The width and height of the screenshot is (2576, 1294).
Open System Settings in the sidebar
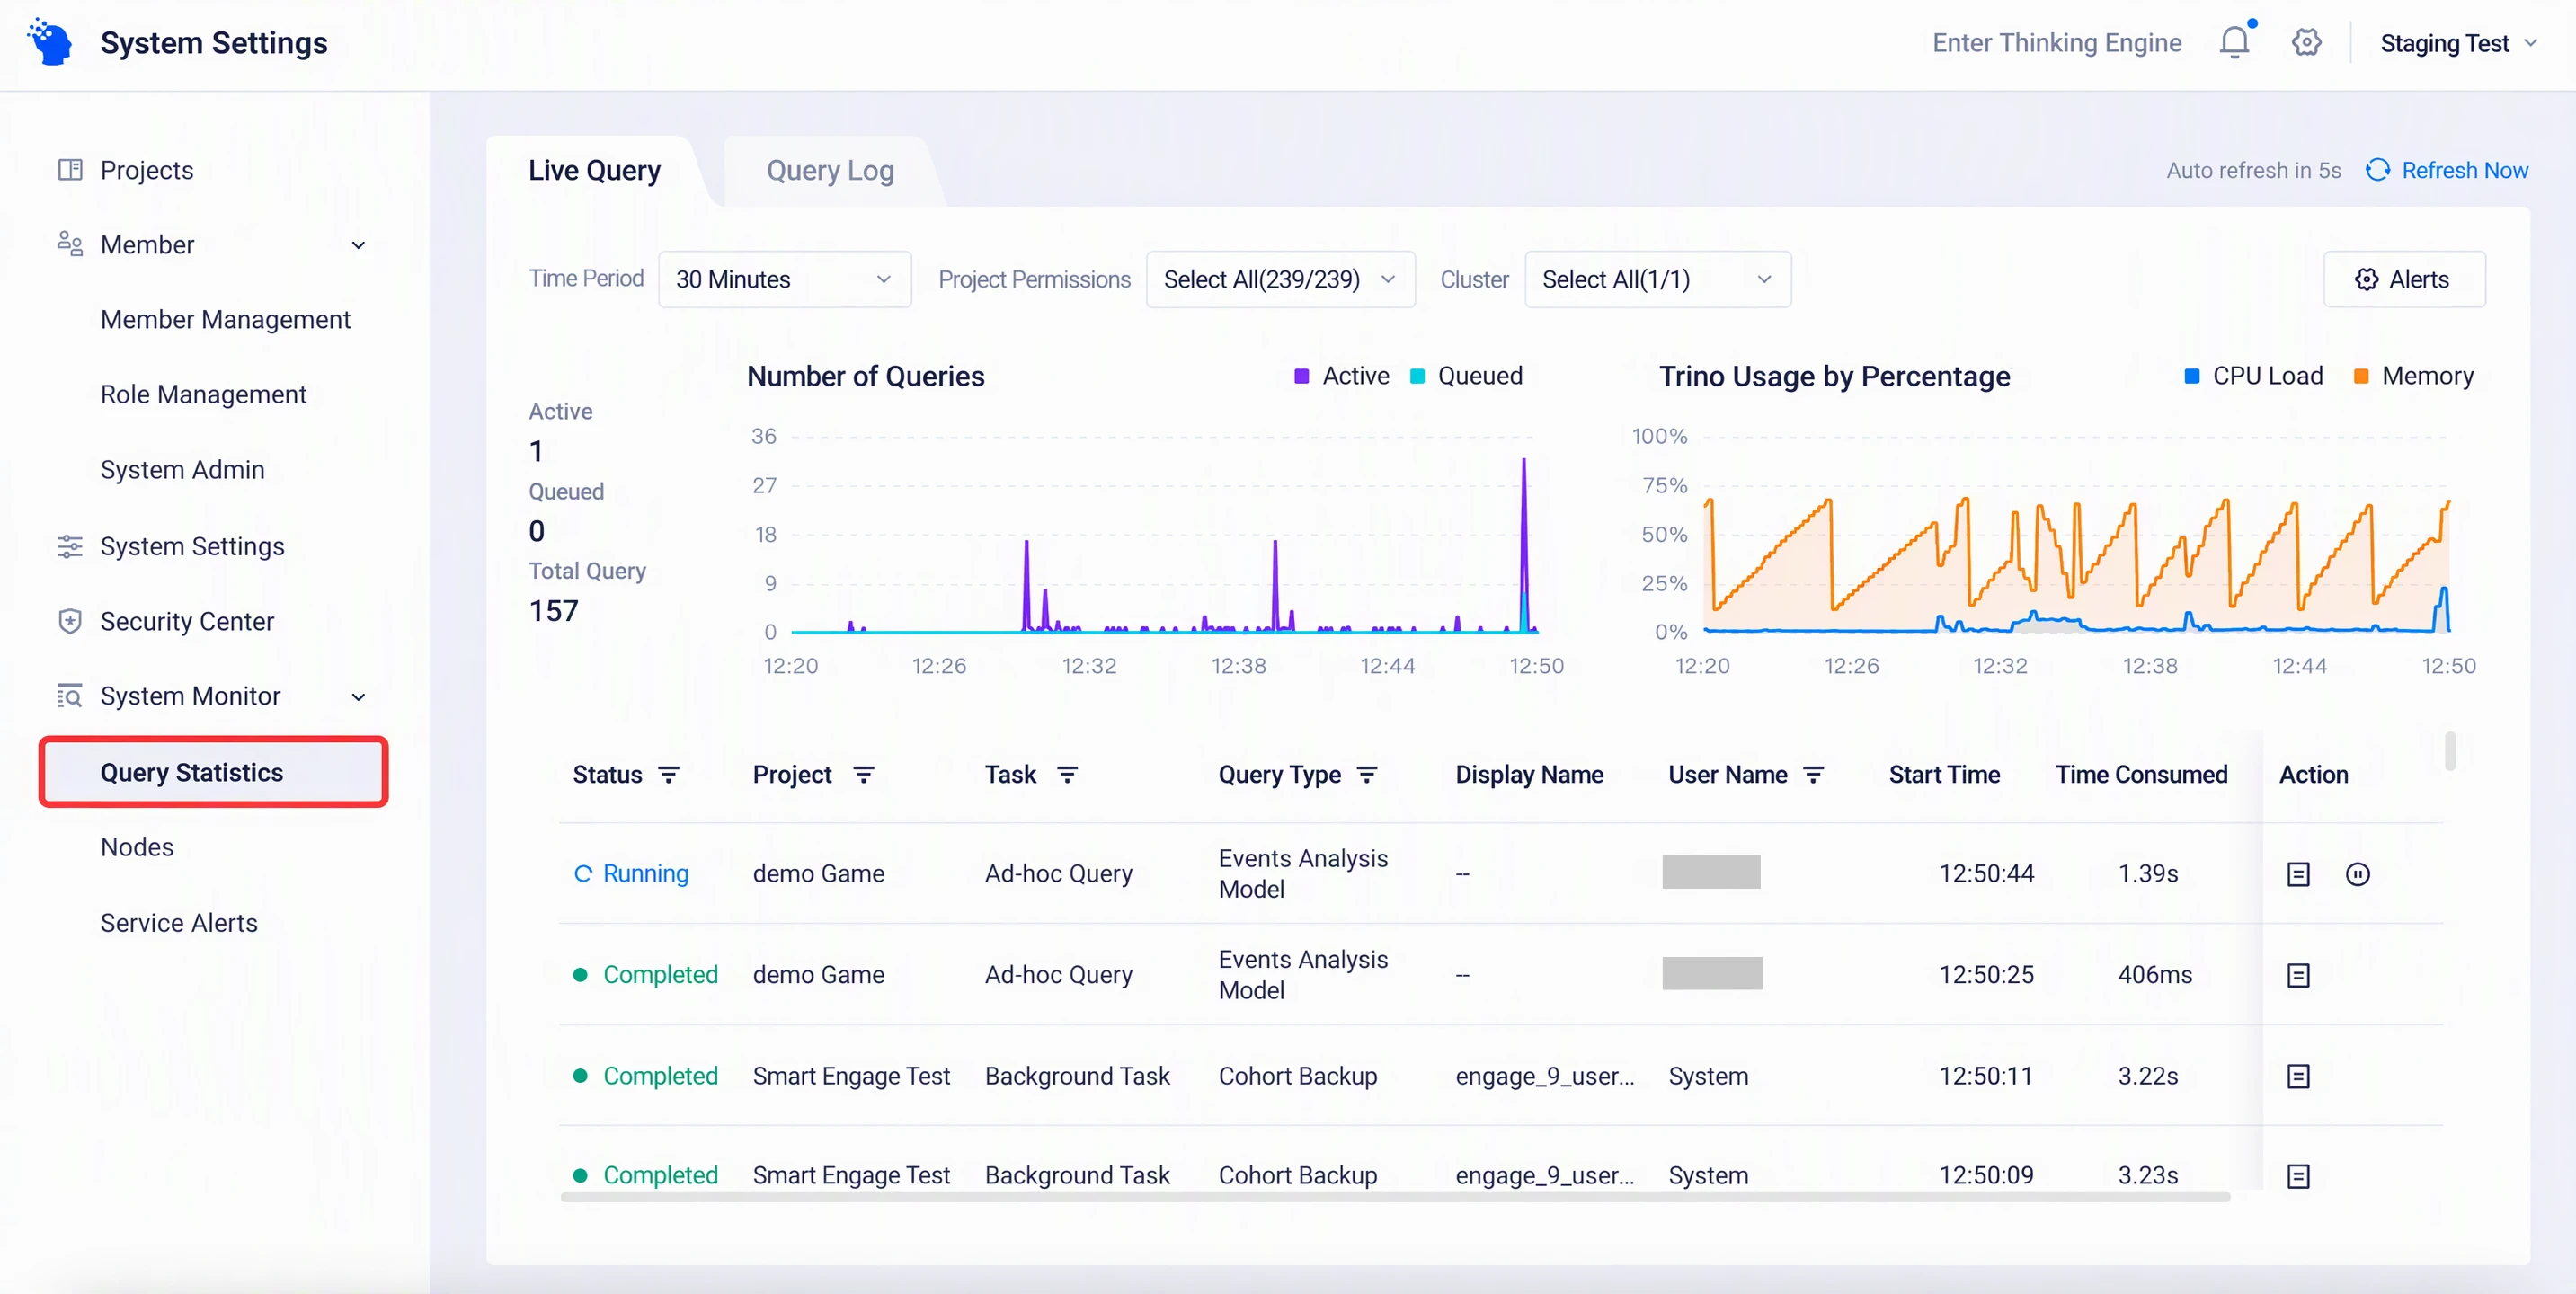(x=192, y=546)
